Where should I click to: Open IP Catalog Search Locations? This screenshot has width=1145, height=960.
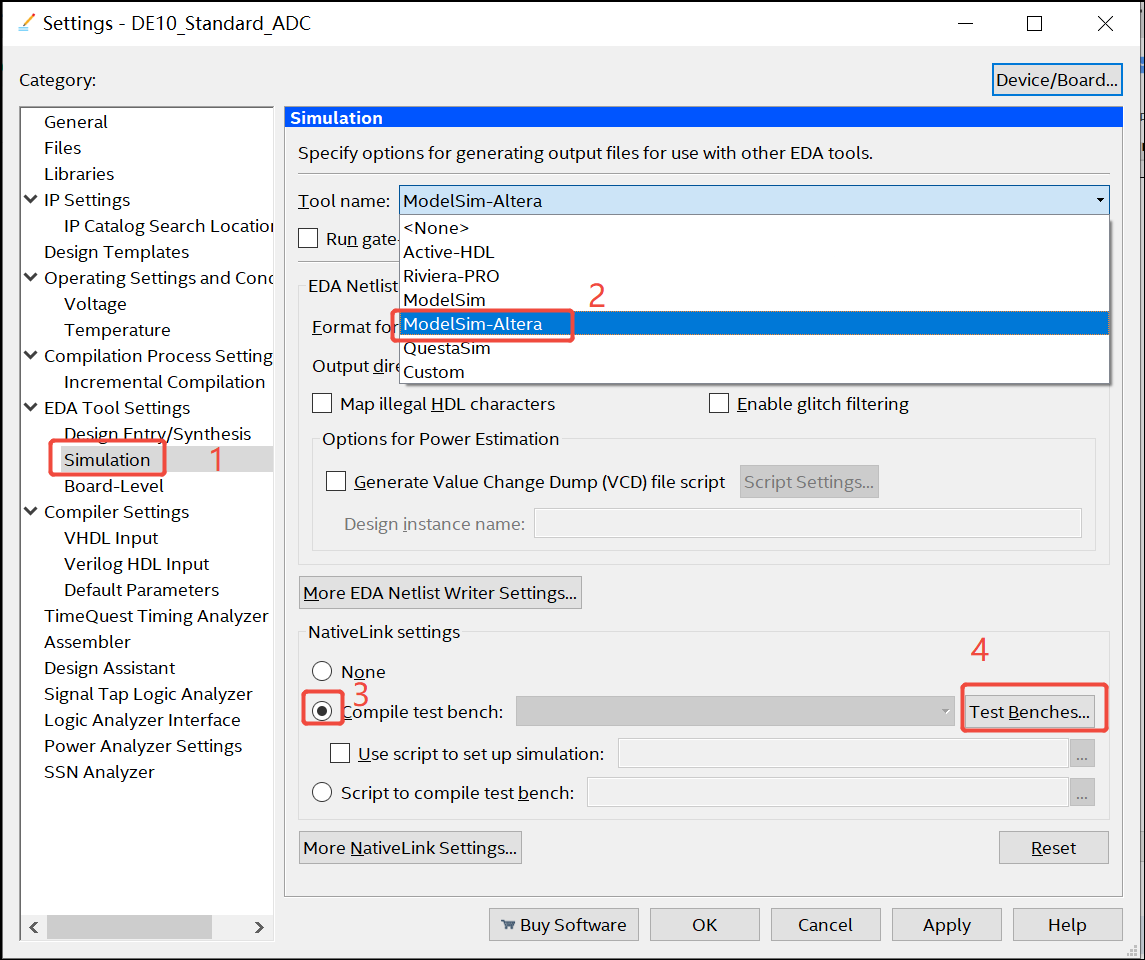pyautogui.click(x=169, y=226)
